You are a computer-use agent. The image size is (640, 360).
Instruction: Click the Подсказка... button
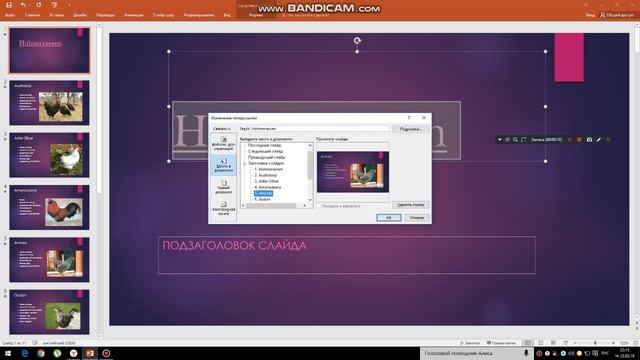[410, 129]
